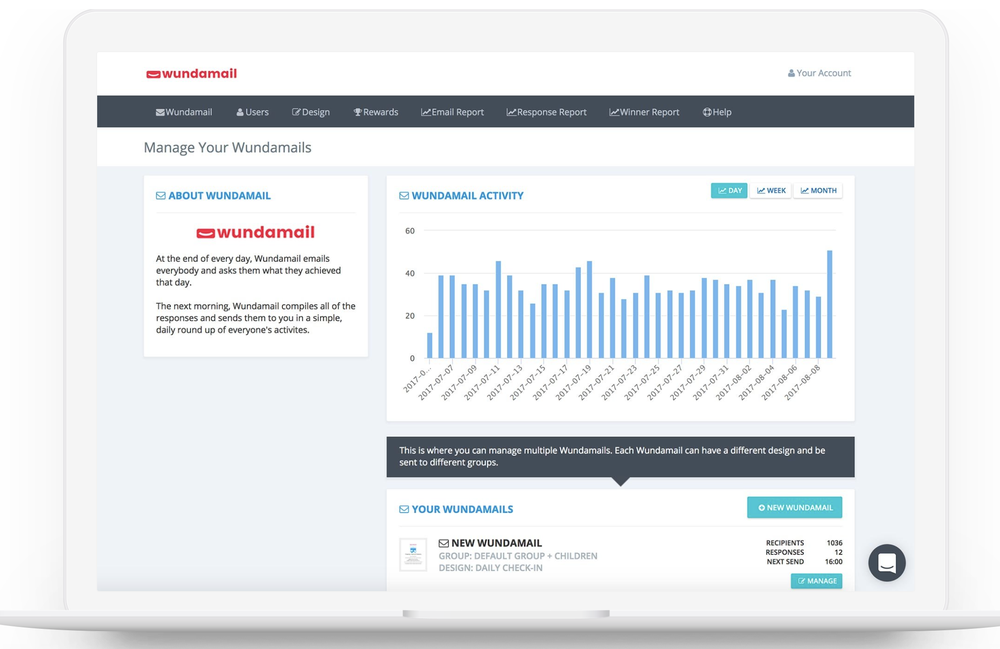
Task: Click the Your Wundamails heading envelope icon
Action: [404, 509]
